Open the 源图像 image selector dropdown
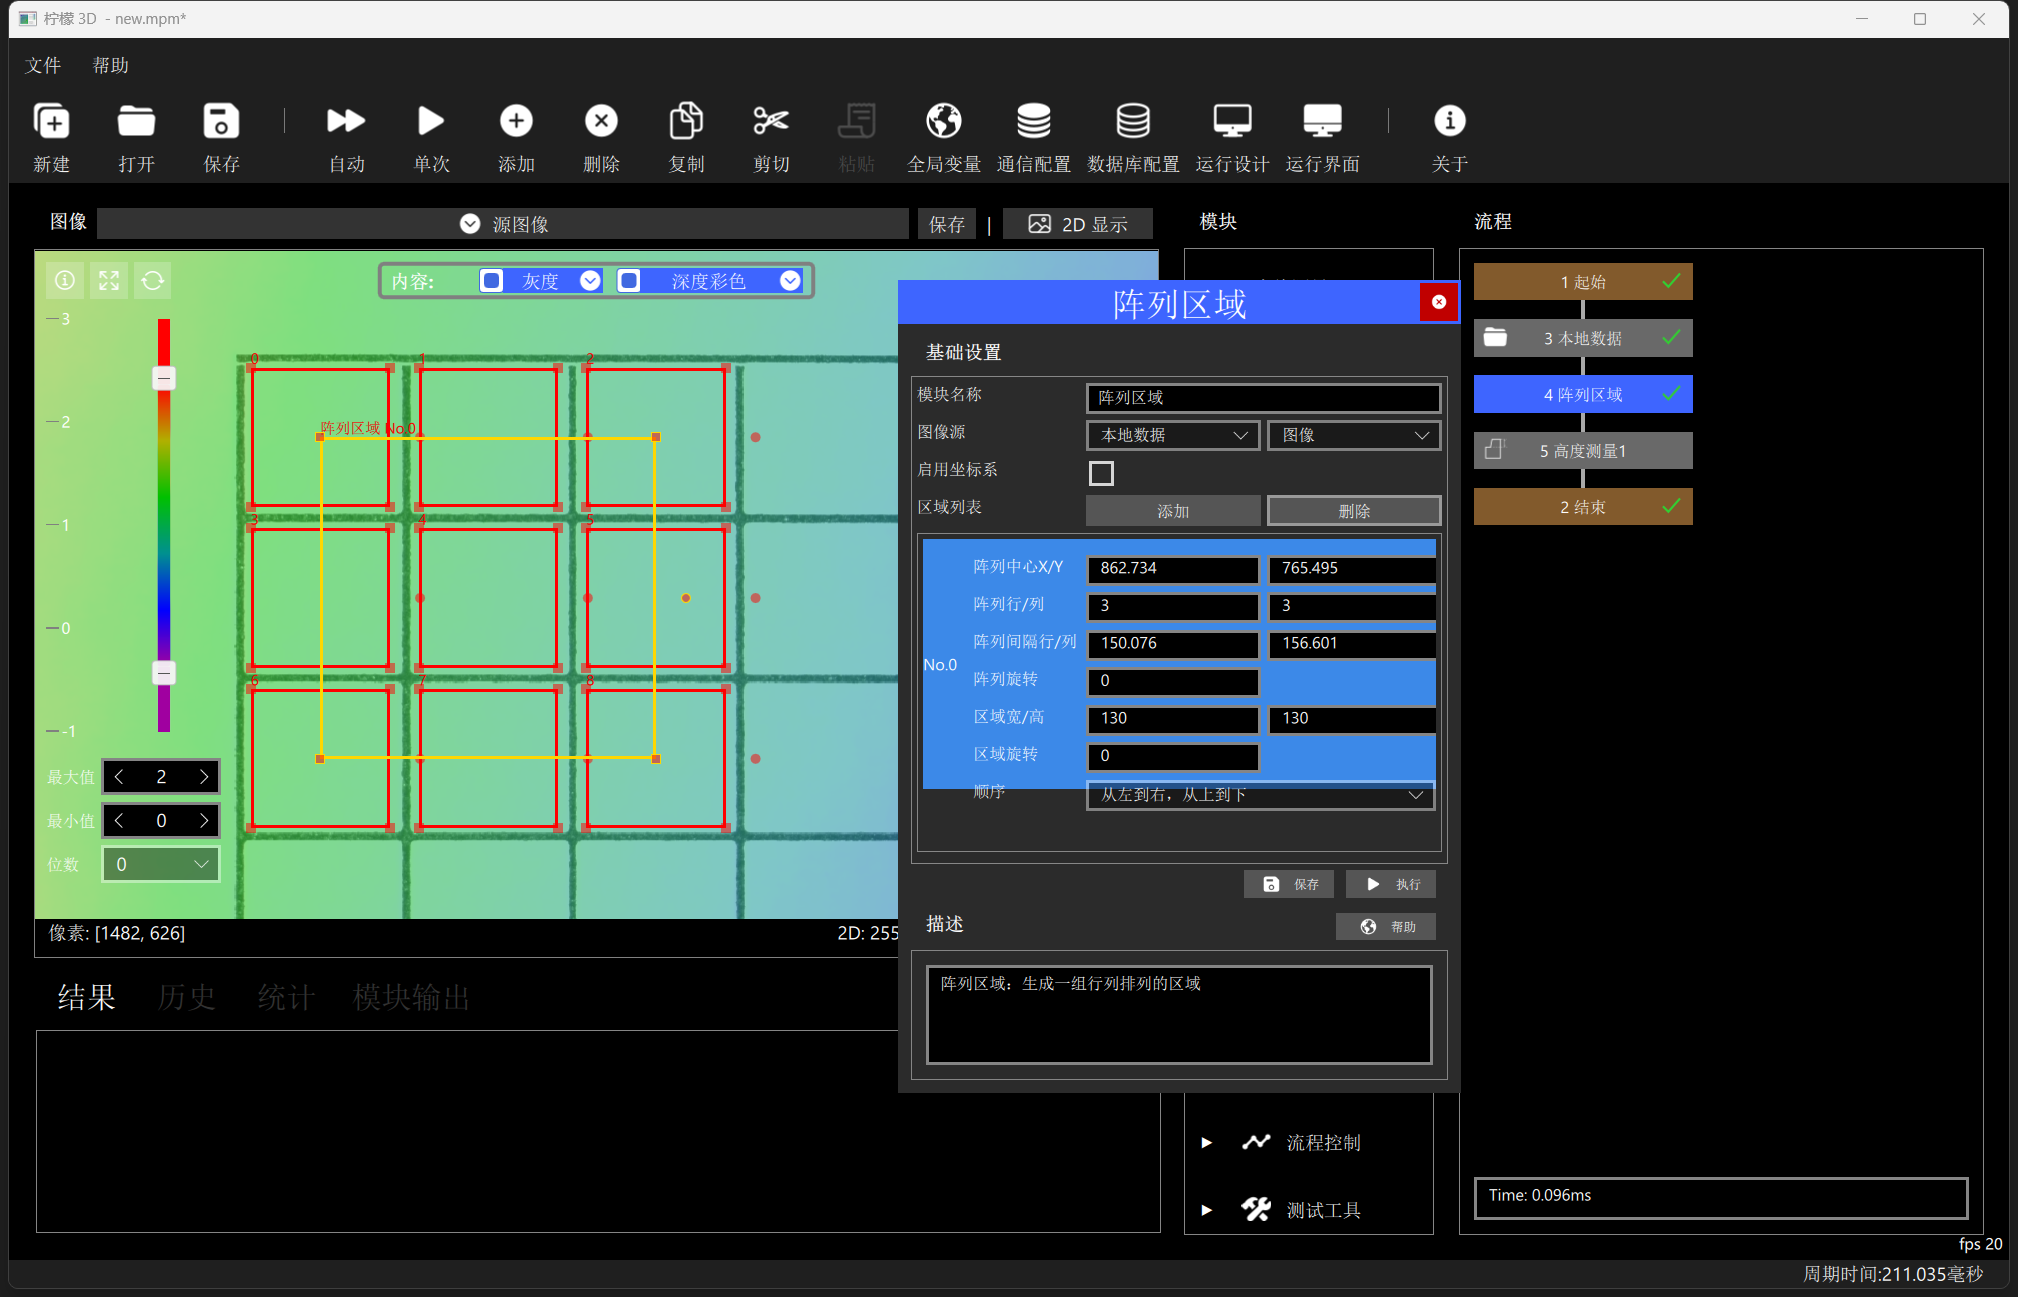The height and width of the screenshot is (1297, 2018). click(470, 224)
